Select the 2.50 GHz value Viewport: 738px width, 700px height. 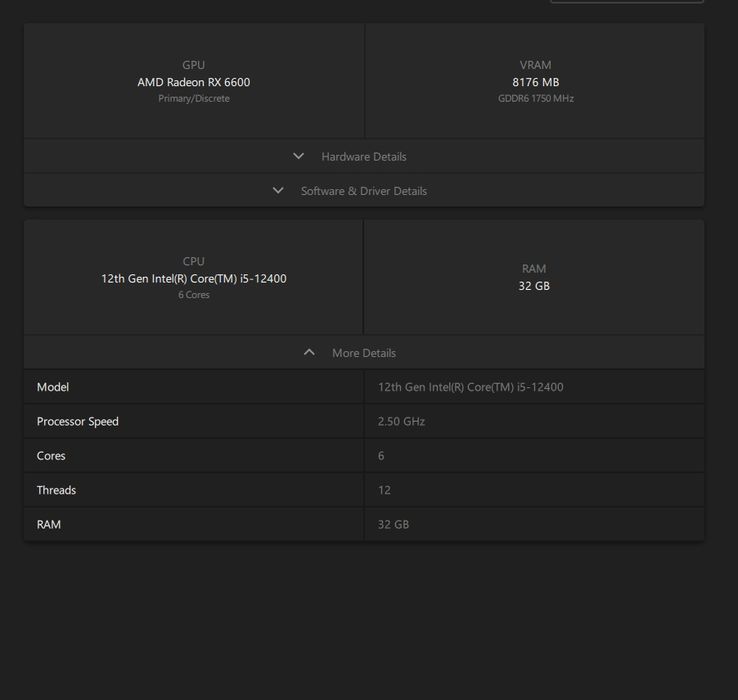pos(401,421)
